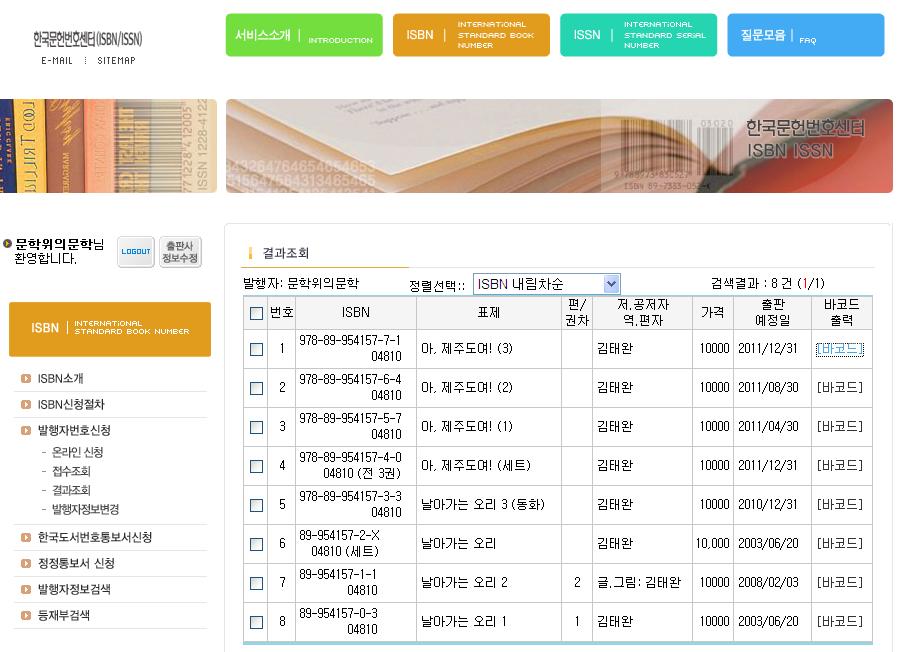Image resolution: width=897 pixels, height=652 pixels.
Task: Click the [바코드] link for row 1
Action: point(839,349)
